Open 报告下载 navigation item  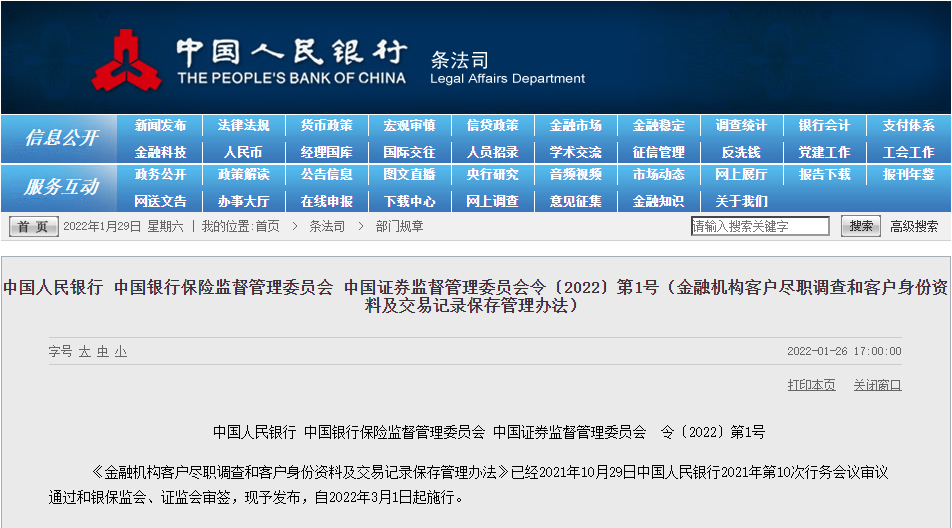point(824,175)
